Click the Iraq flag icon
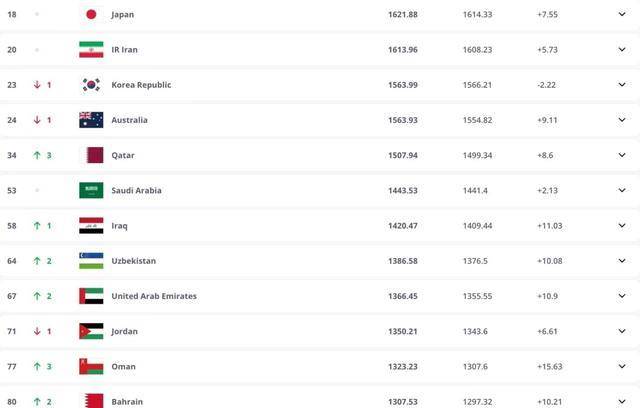640x408 pixels. [91, 226]
